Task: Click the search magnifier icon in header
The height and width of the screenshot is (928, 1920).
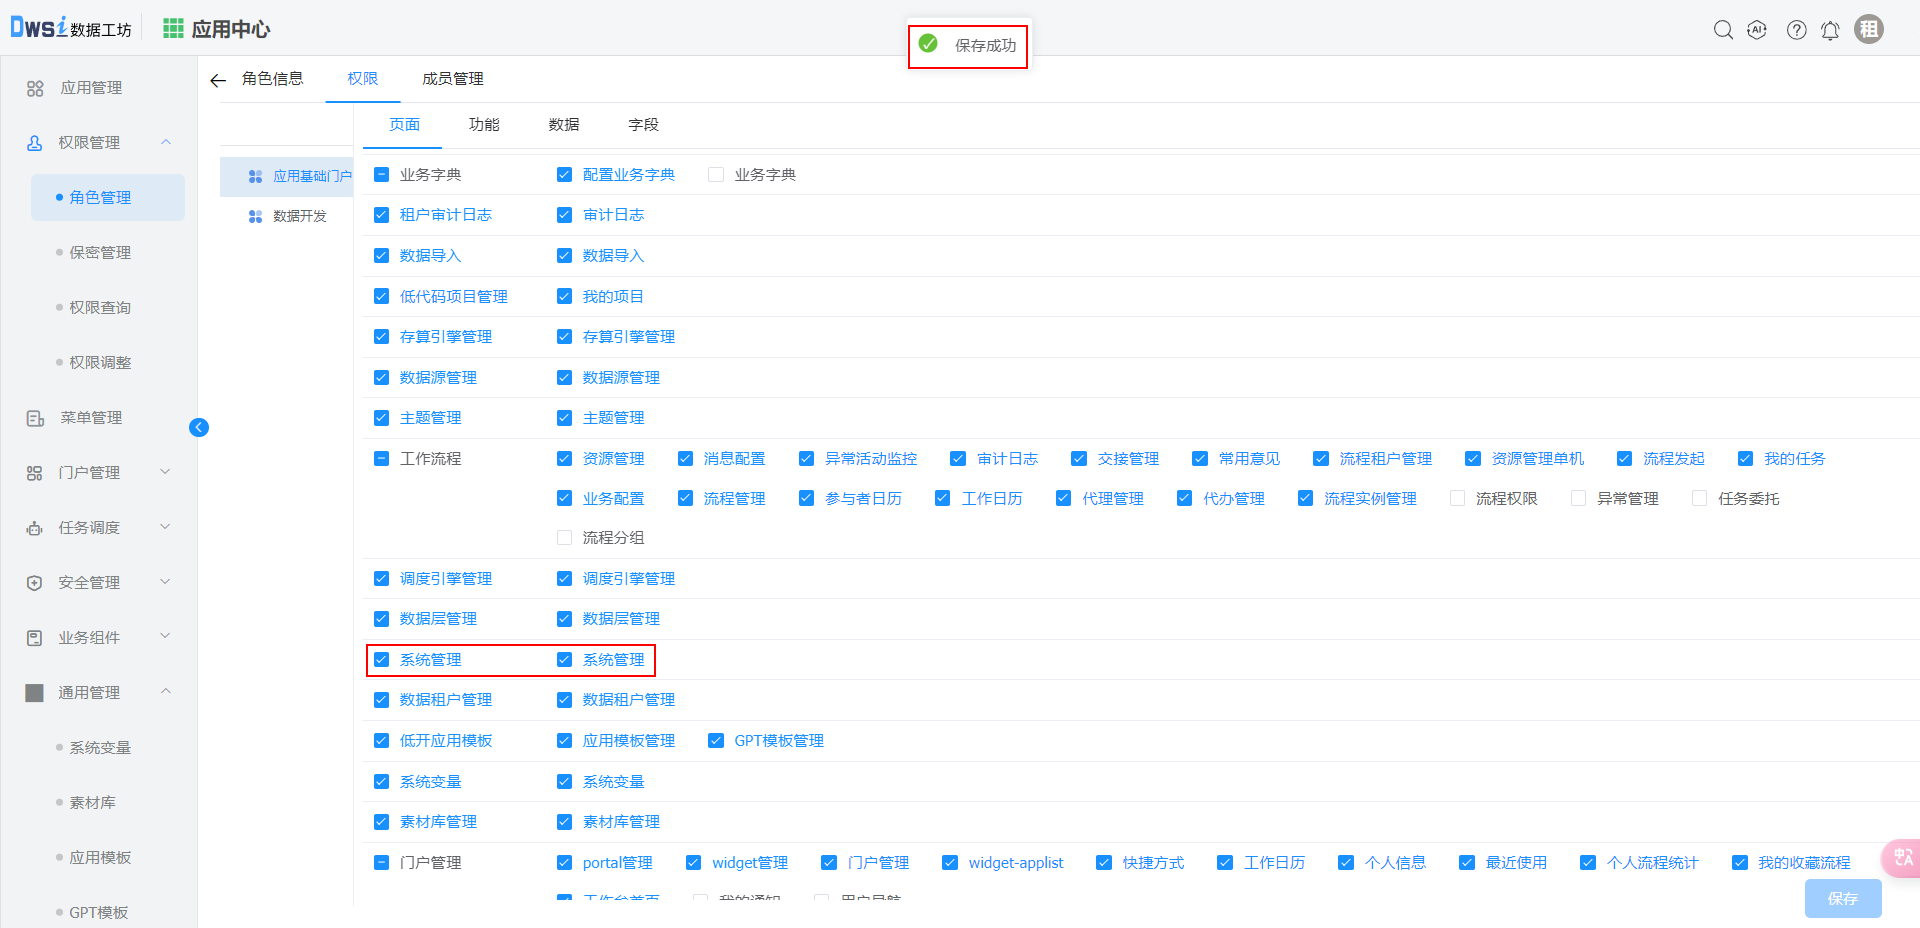Action: tap(1723, 30)
